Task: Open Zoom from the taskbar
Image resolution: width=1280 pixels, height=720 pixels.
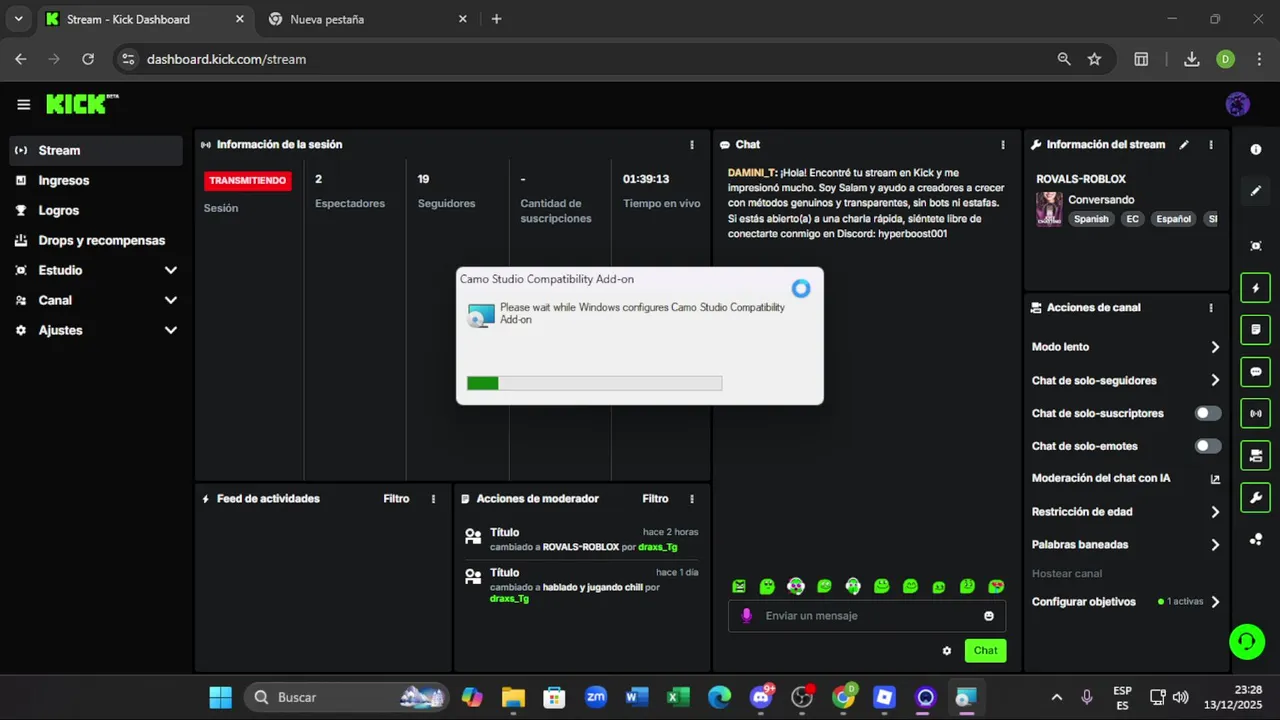Action: tap(596, 697)
